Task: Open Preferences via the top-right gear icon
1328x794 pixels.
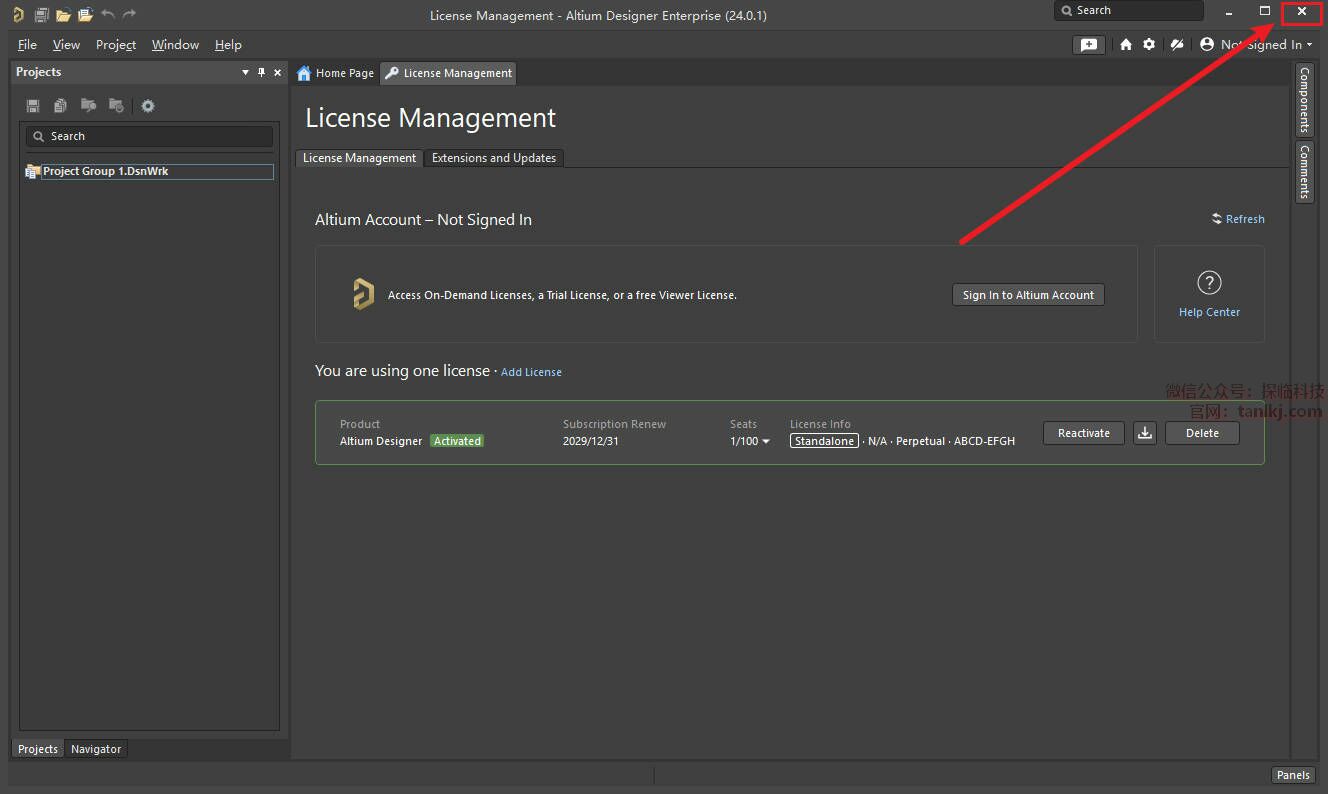Action: pyautogui.click(x=1149, y=44)
